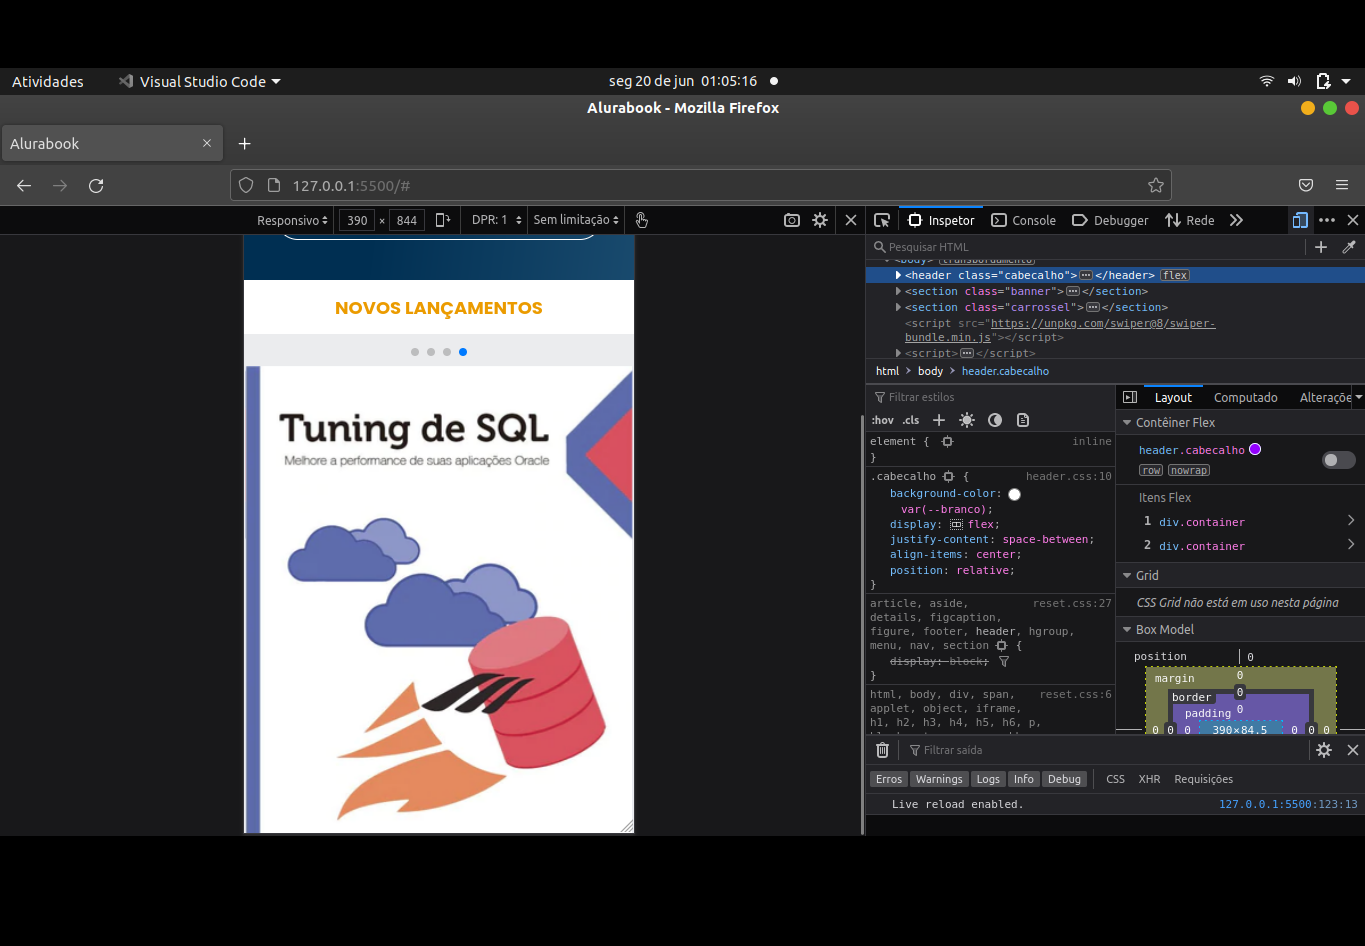Open DevTools three-dot customize menu
The width and height of the screenshot is (1365, 946).
pyautogui.click(x=1327, y=220)
